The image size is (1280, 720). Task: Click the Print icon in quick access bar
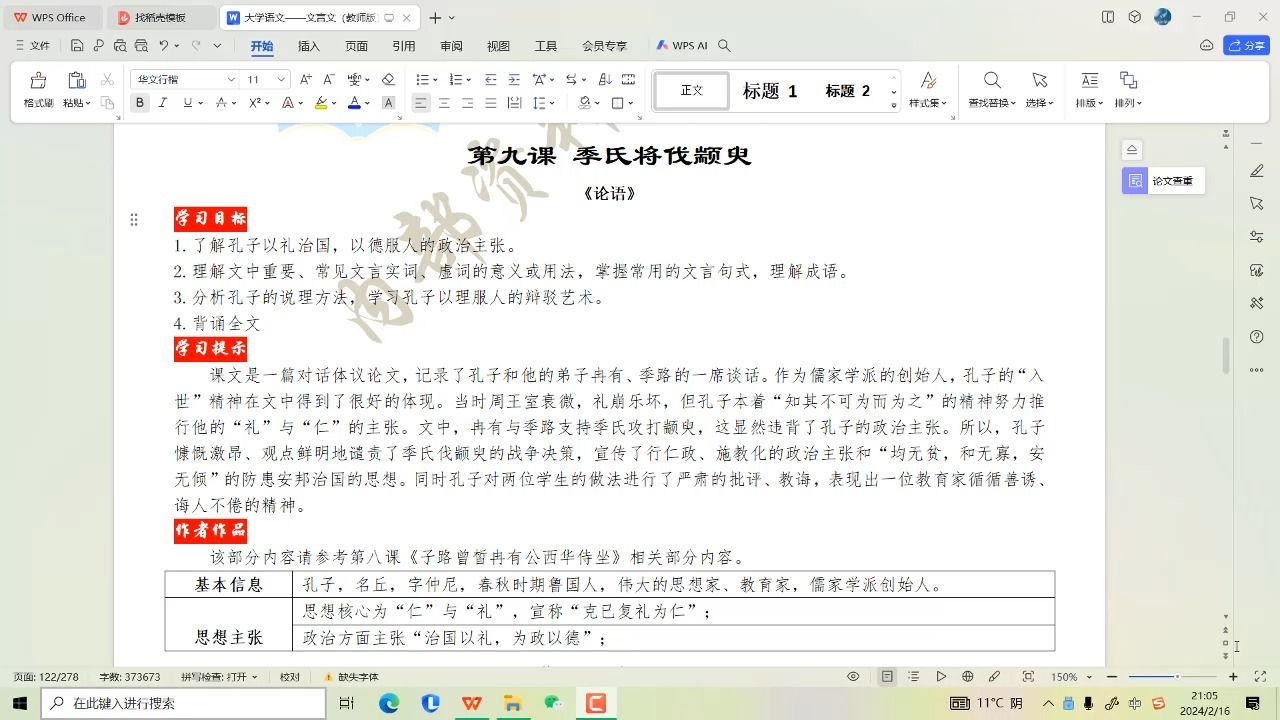tap(120, 45)
